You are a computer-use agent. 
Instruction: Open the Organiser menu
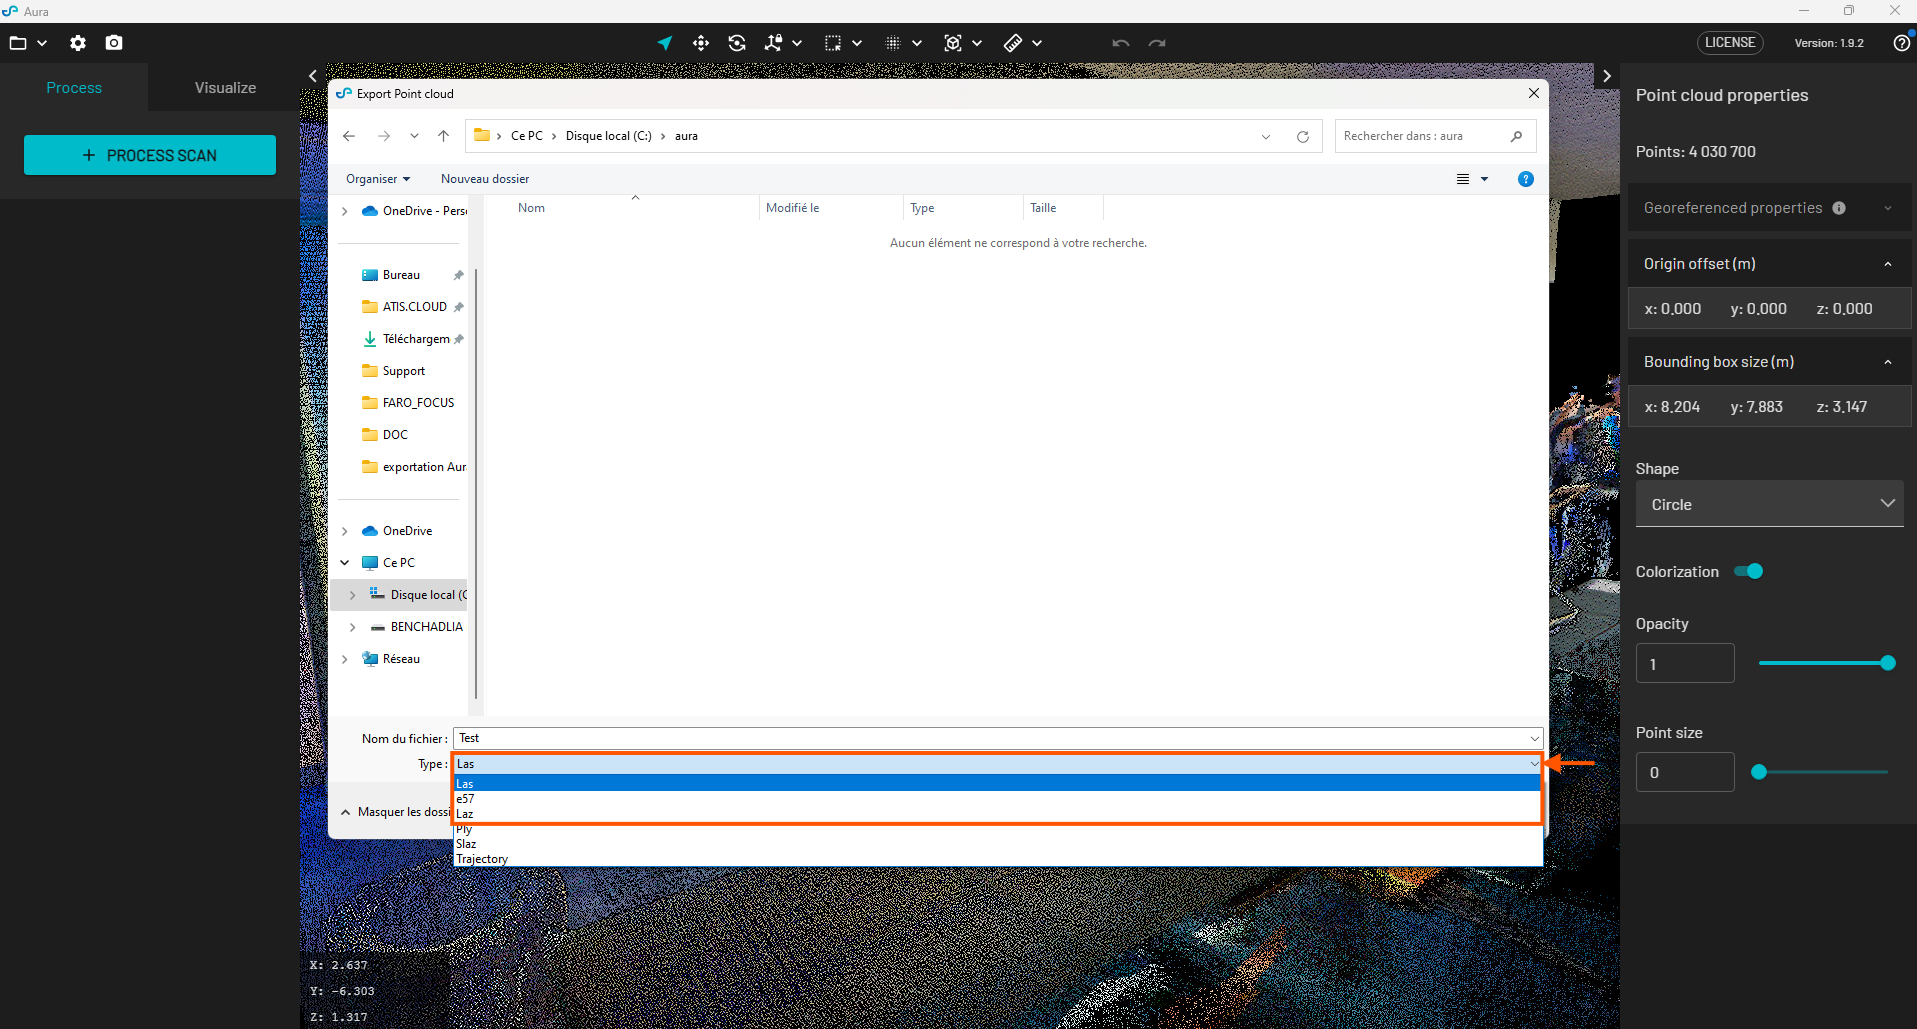[x=377, y=179]
